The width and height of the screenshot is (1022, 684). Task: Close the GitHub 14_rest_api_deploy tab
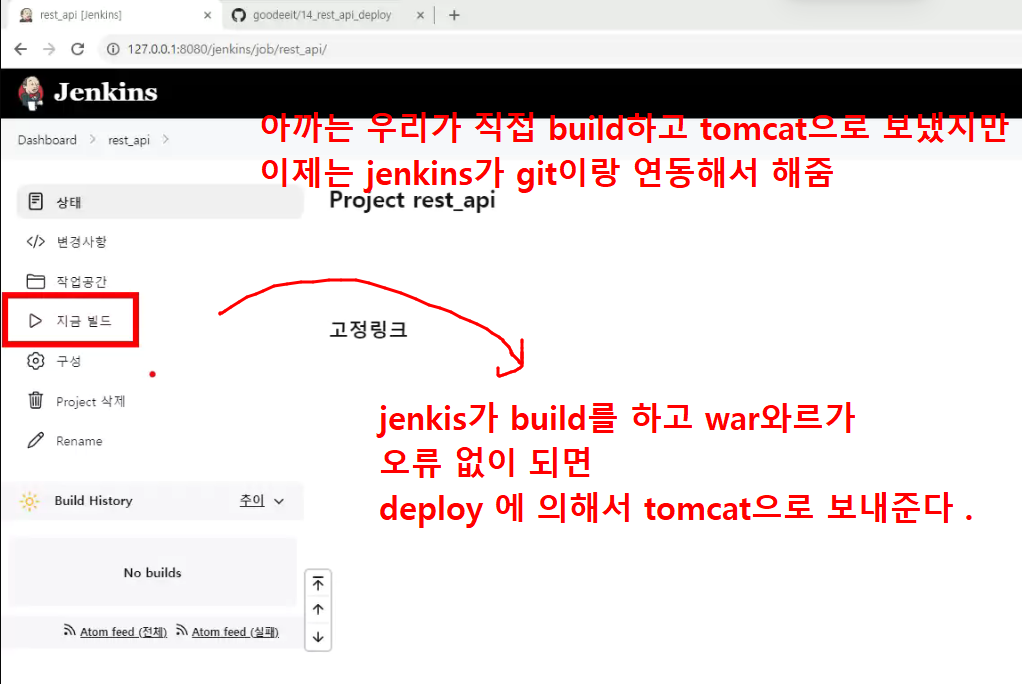[x=420, y=15]
